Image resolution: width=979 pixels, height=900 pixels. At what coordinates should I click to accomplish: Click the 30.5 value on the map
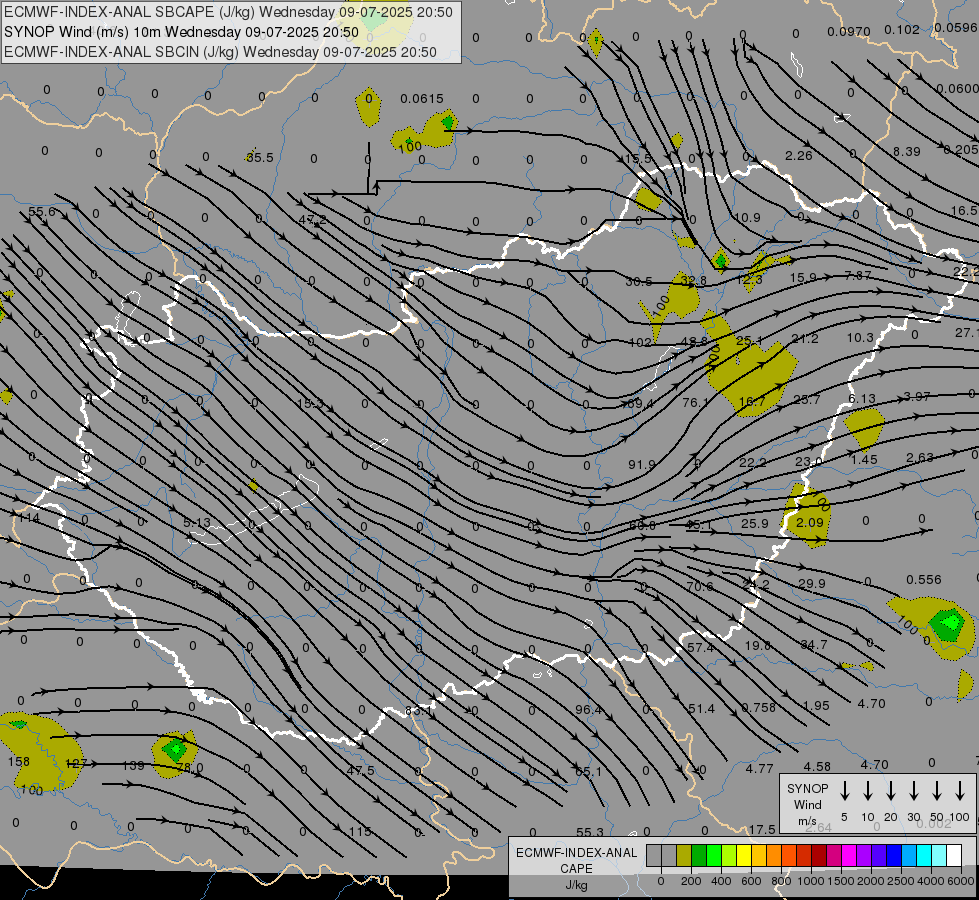[x=639, y=282]
